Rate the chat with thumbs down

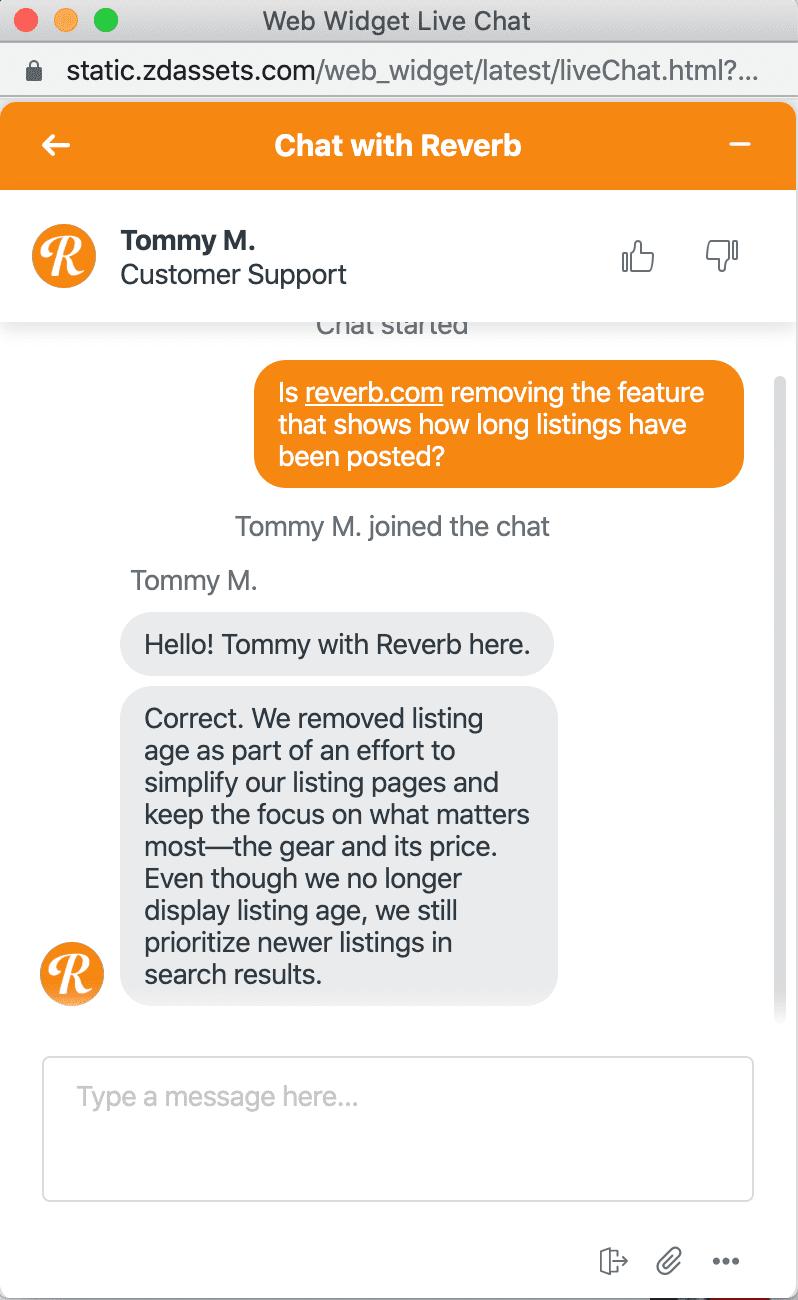[x=721, y=257]
